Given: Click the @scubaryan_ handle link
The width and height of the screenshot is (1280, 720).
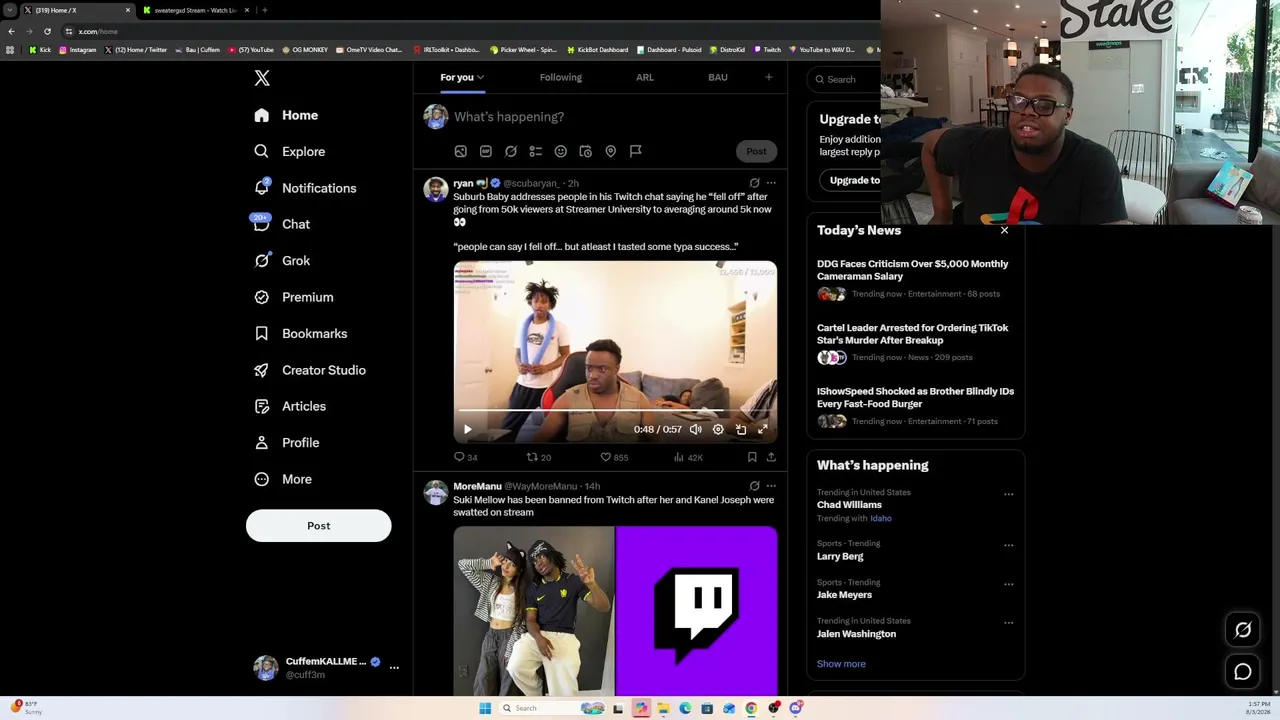Looking at the screenshot, I should tap(531, 184).
